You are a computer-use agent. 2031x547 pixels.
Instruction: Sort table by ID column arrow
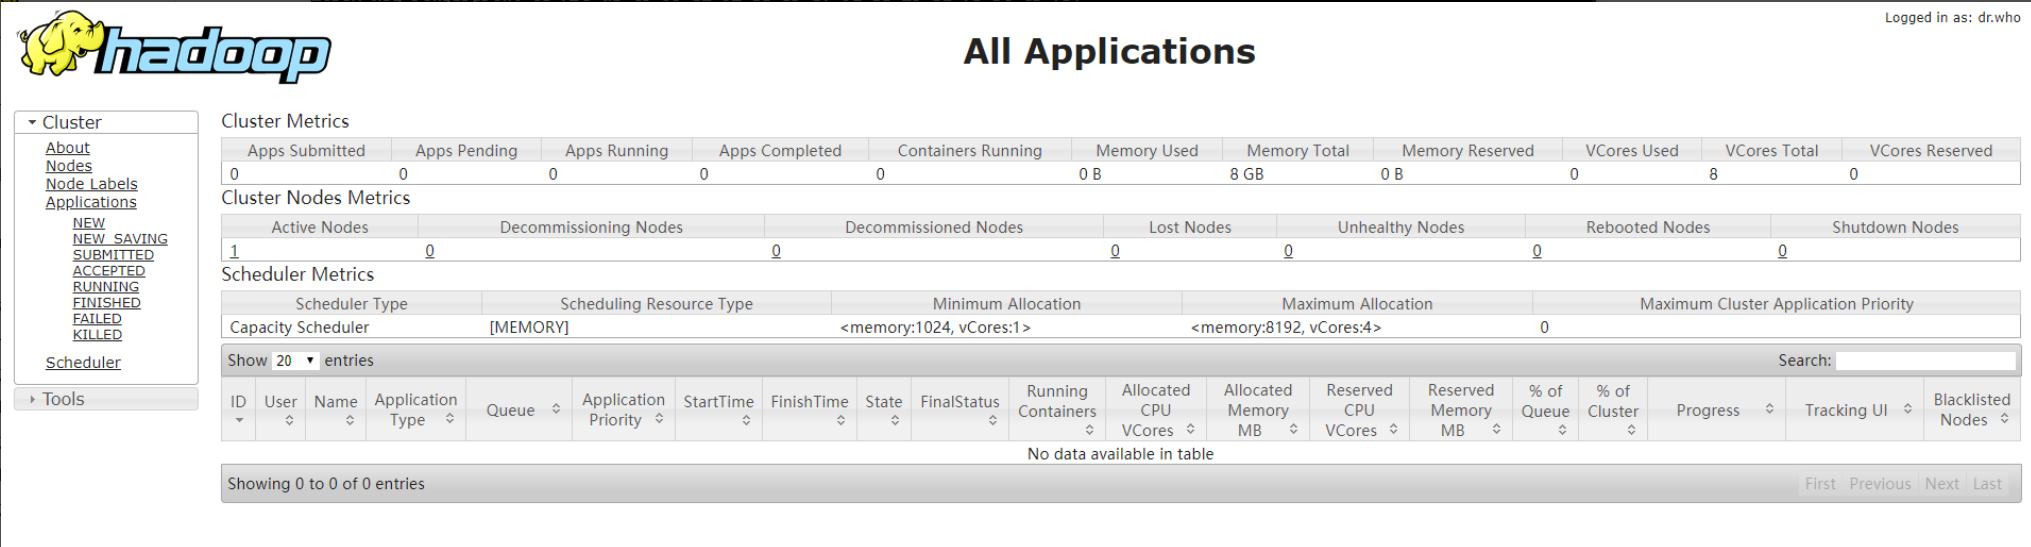pos(238,410)
